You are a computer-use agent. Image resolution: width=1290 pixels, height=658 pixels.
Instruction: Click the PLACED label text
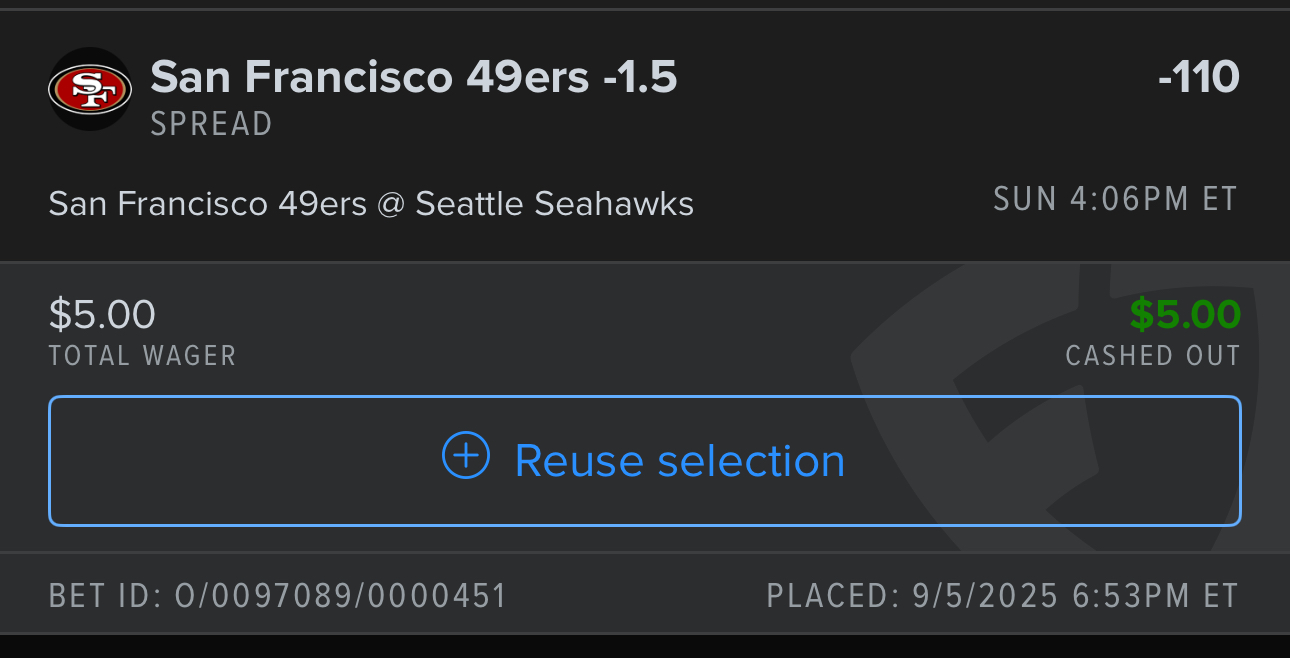pyautogui.click(x=833, y=596)
